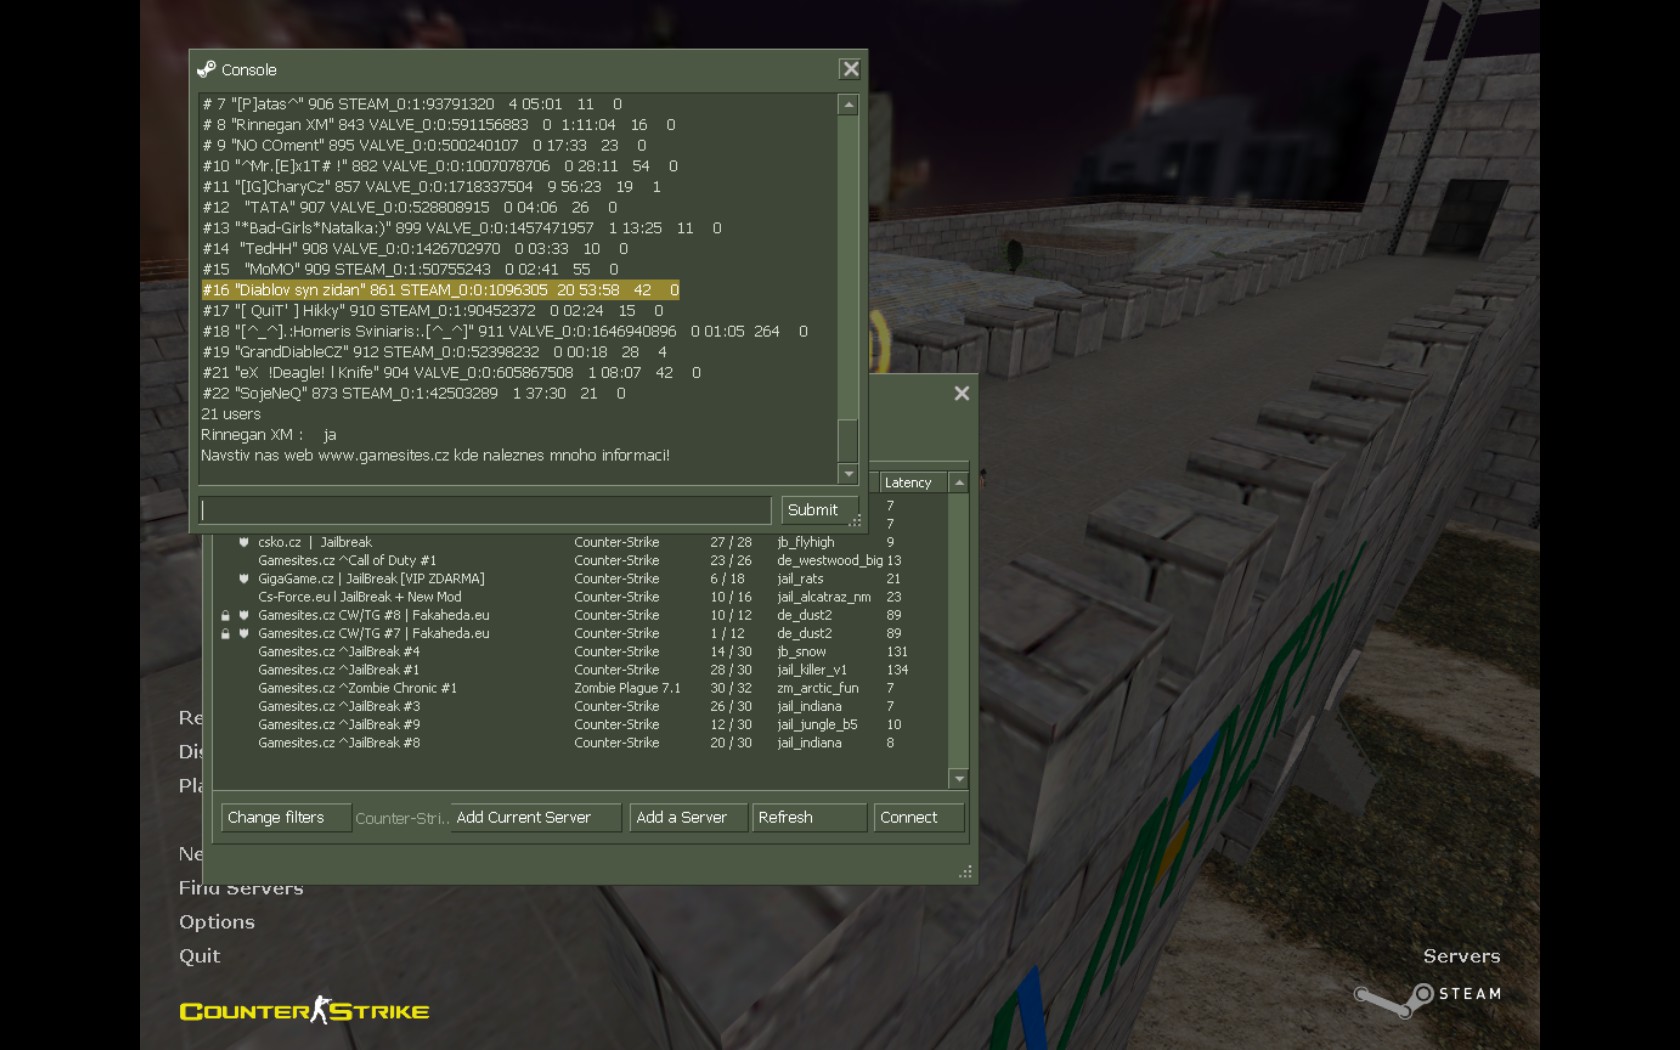Click the 21 users console line

tap(231, 414)
